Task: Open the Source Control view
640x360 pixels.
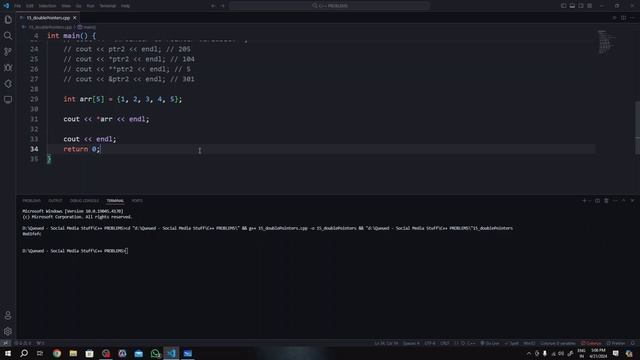Action: [x=8, y=52]
